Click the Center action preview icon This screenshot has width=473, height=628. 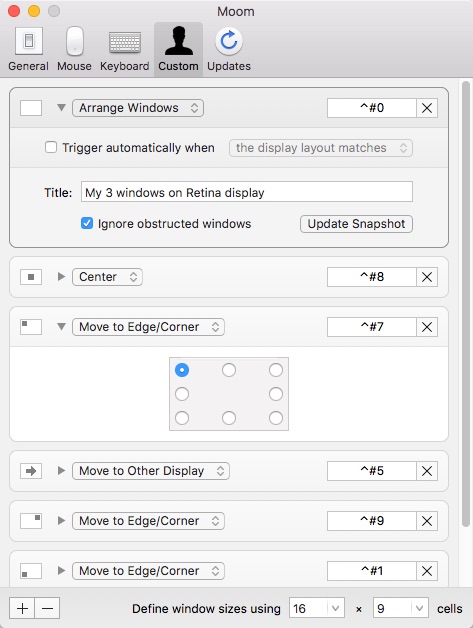[31, 277]
